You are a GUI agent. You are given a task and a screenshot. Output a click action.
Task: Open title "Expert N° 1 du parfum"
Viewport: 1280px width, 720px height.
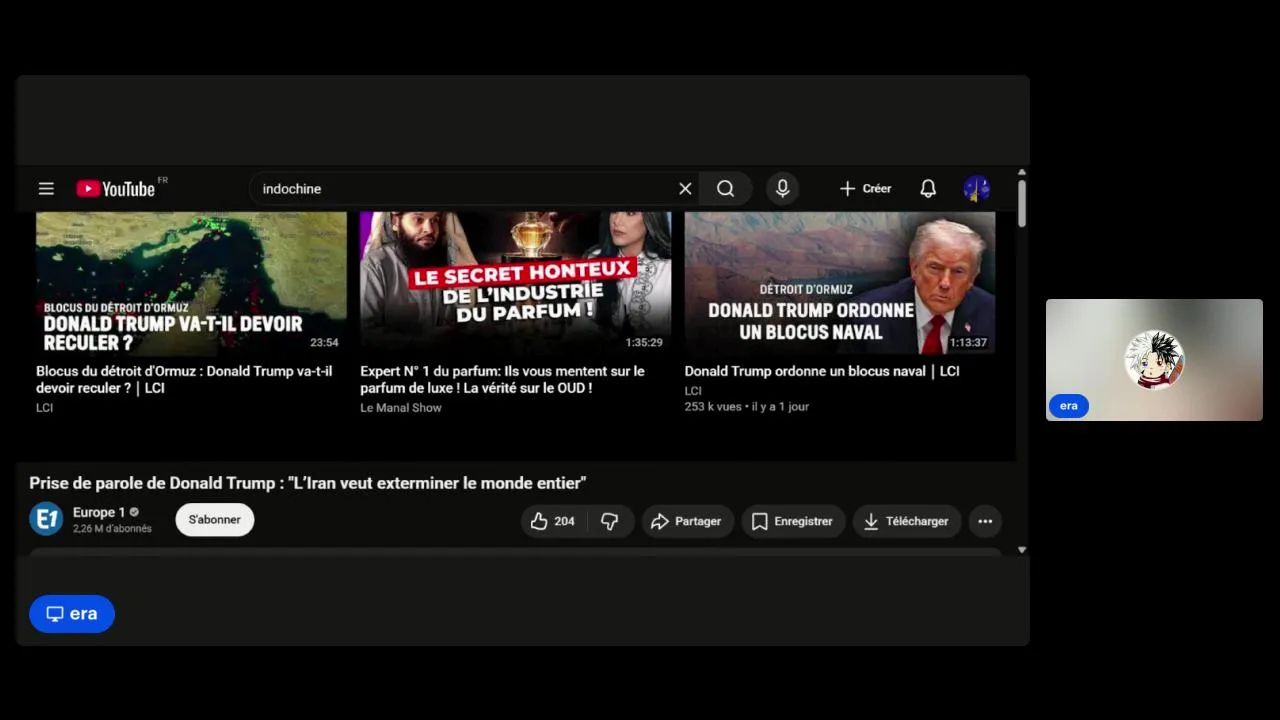(502, 379)
